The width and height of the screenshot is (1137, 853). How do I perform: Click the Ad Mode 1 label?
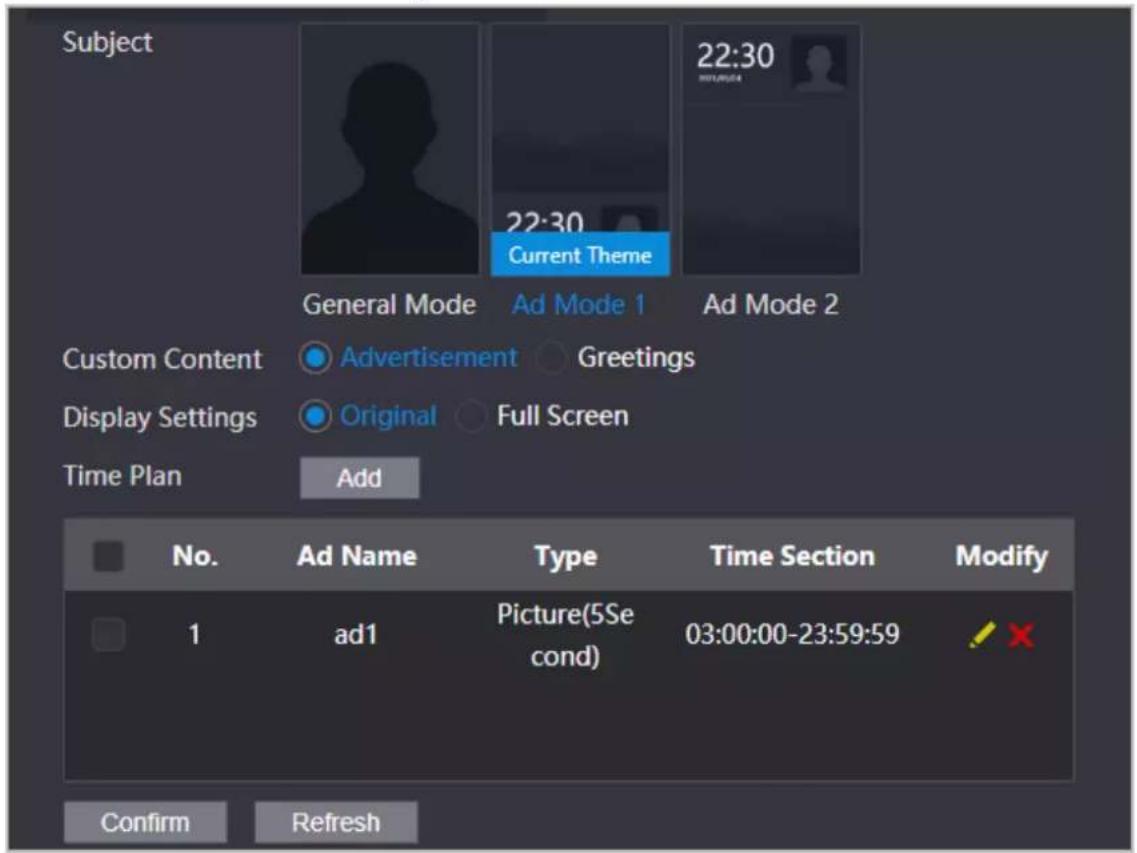pyautogui.click(x=579, y=305)
